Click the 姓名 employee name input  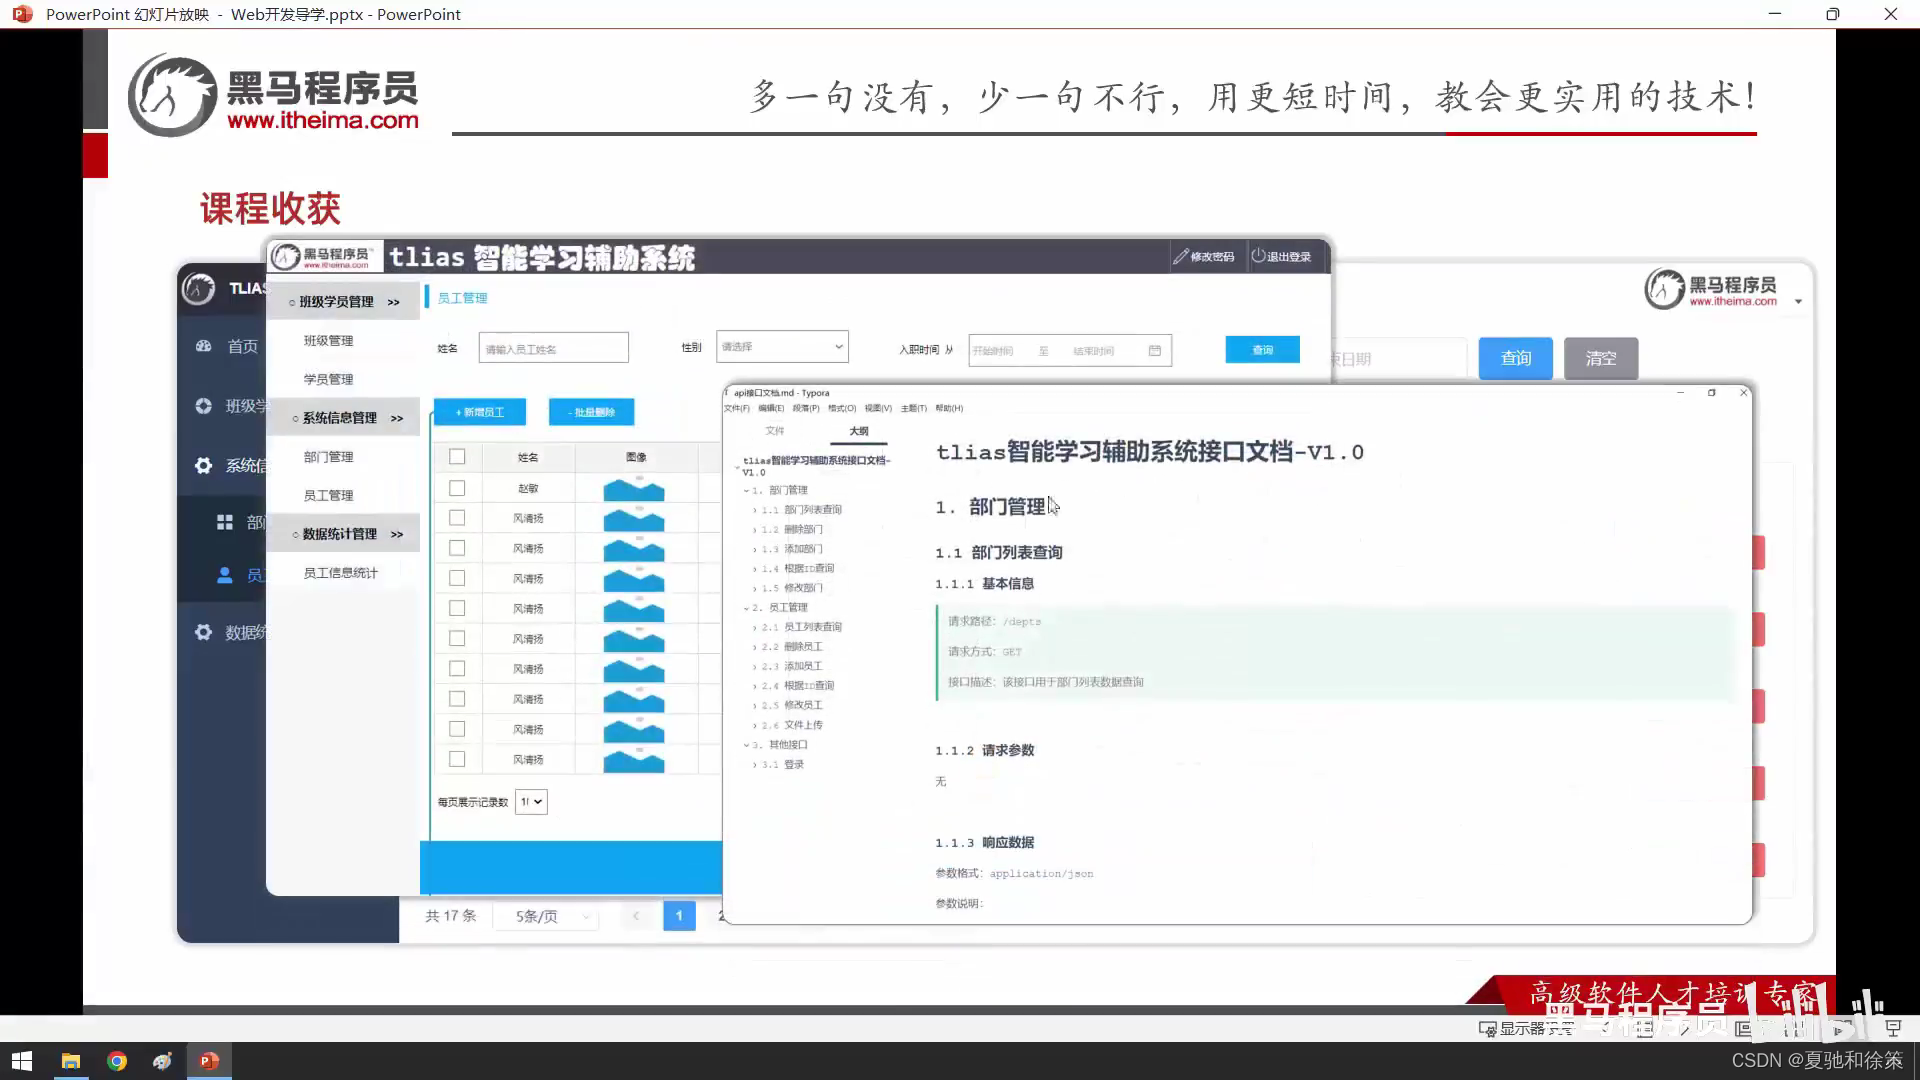pos(554,348)
